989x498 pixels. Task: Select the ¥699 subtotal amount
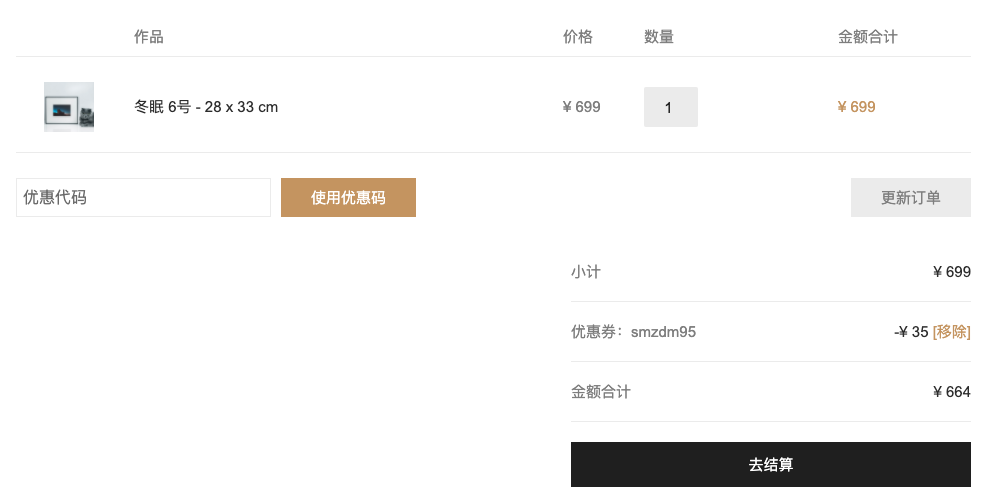(x=952, y=272)
